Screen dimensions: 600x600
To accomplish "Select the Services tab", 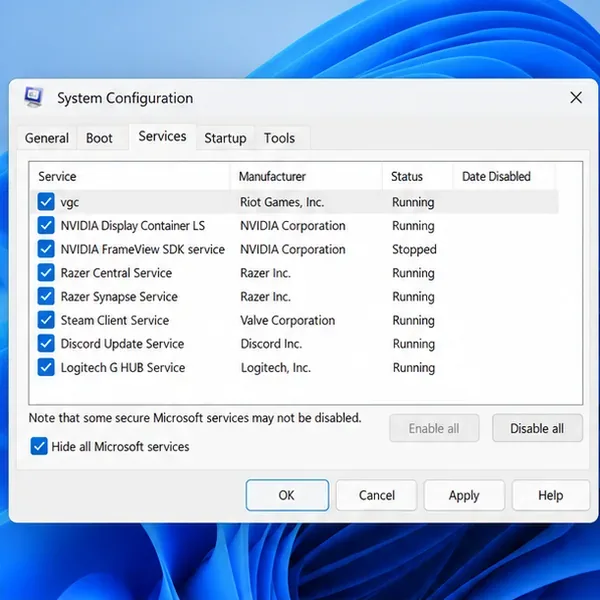I will [x=162, y=136].
